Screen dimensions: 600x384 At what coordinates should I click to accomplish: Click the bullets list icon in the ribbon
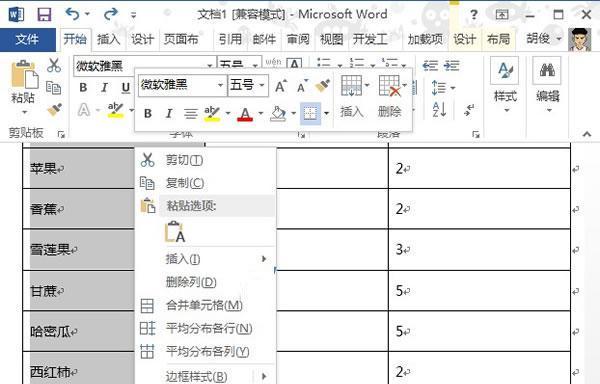pos(324,63)
